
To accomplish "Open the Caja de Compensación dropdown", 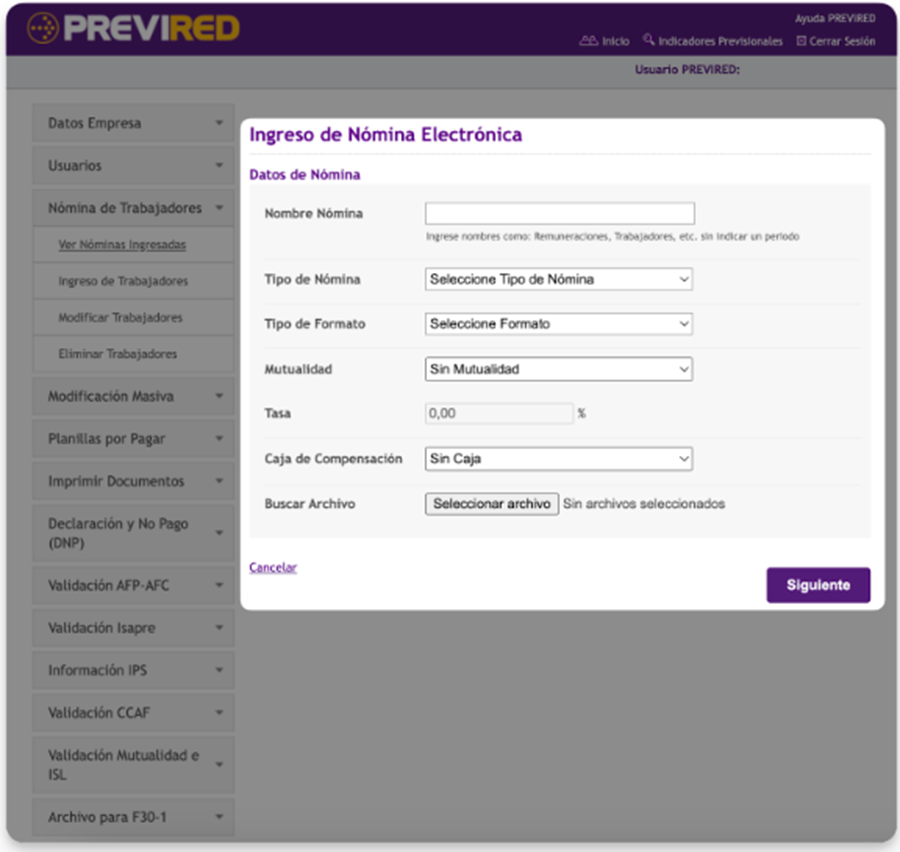I will pyautogui.click(x=559, y=459).
